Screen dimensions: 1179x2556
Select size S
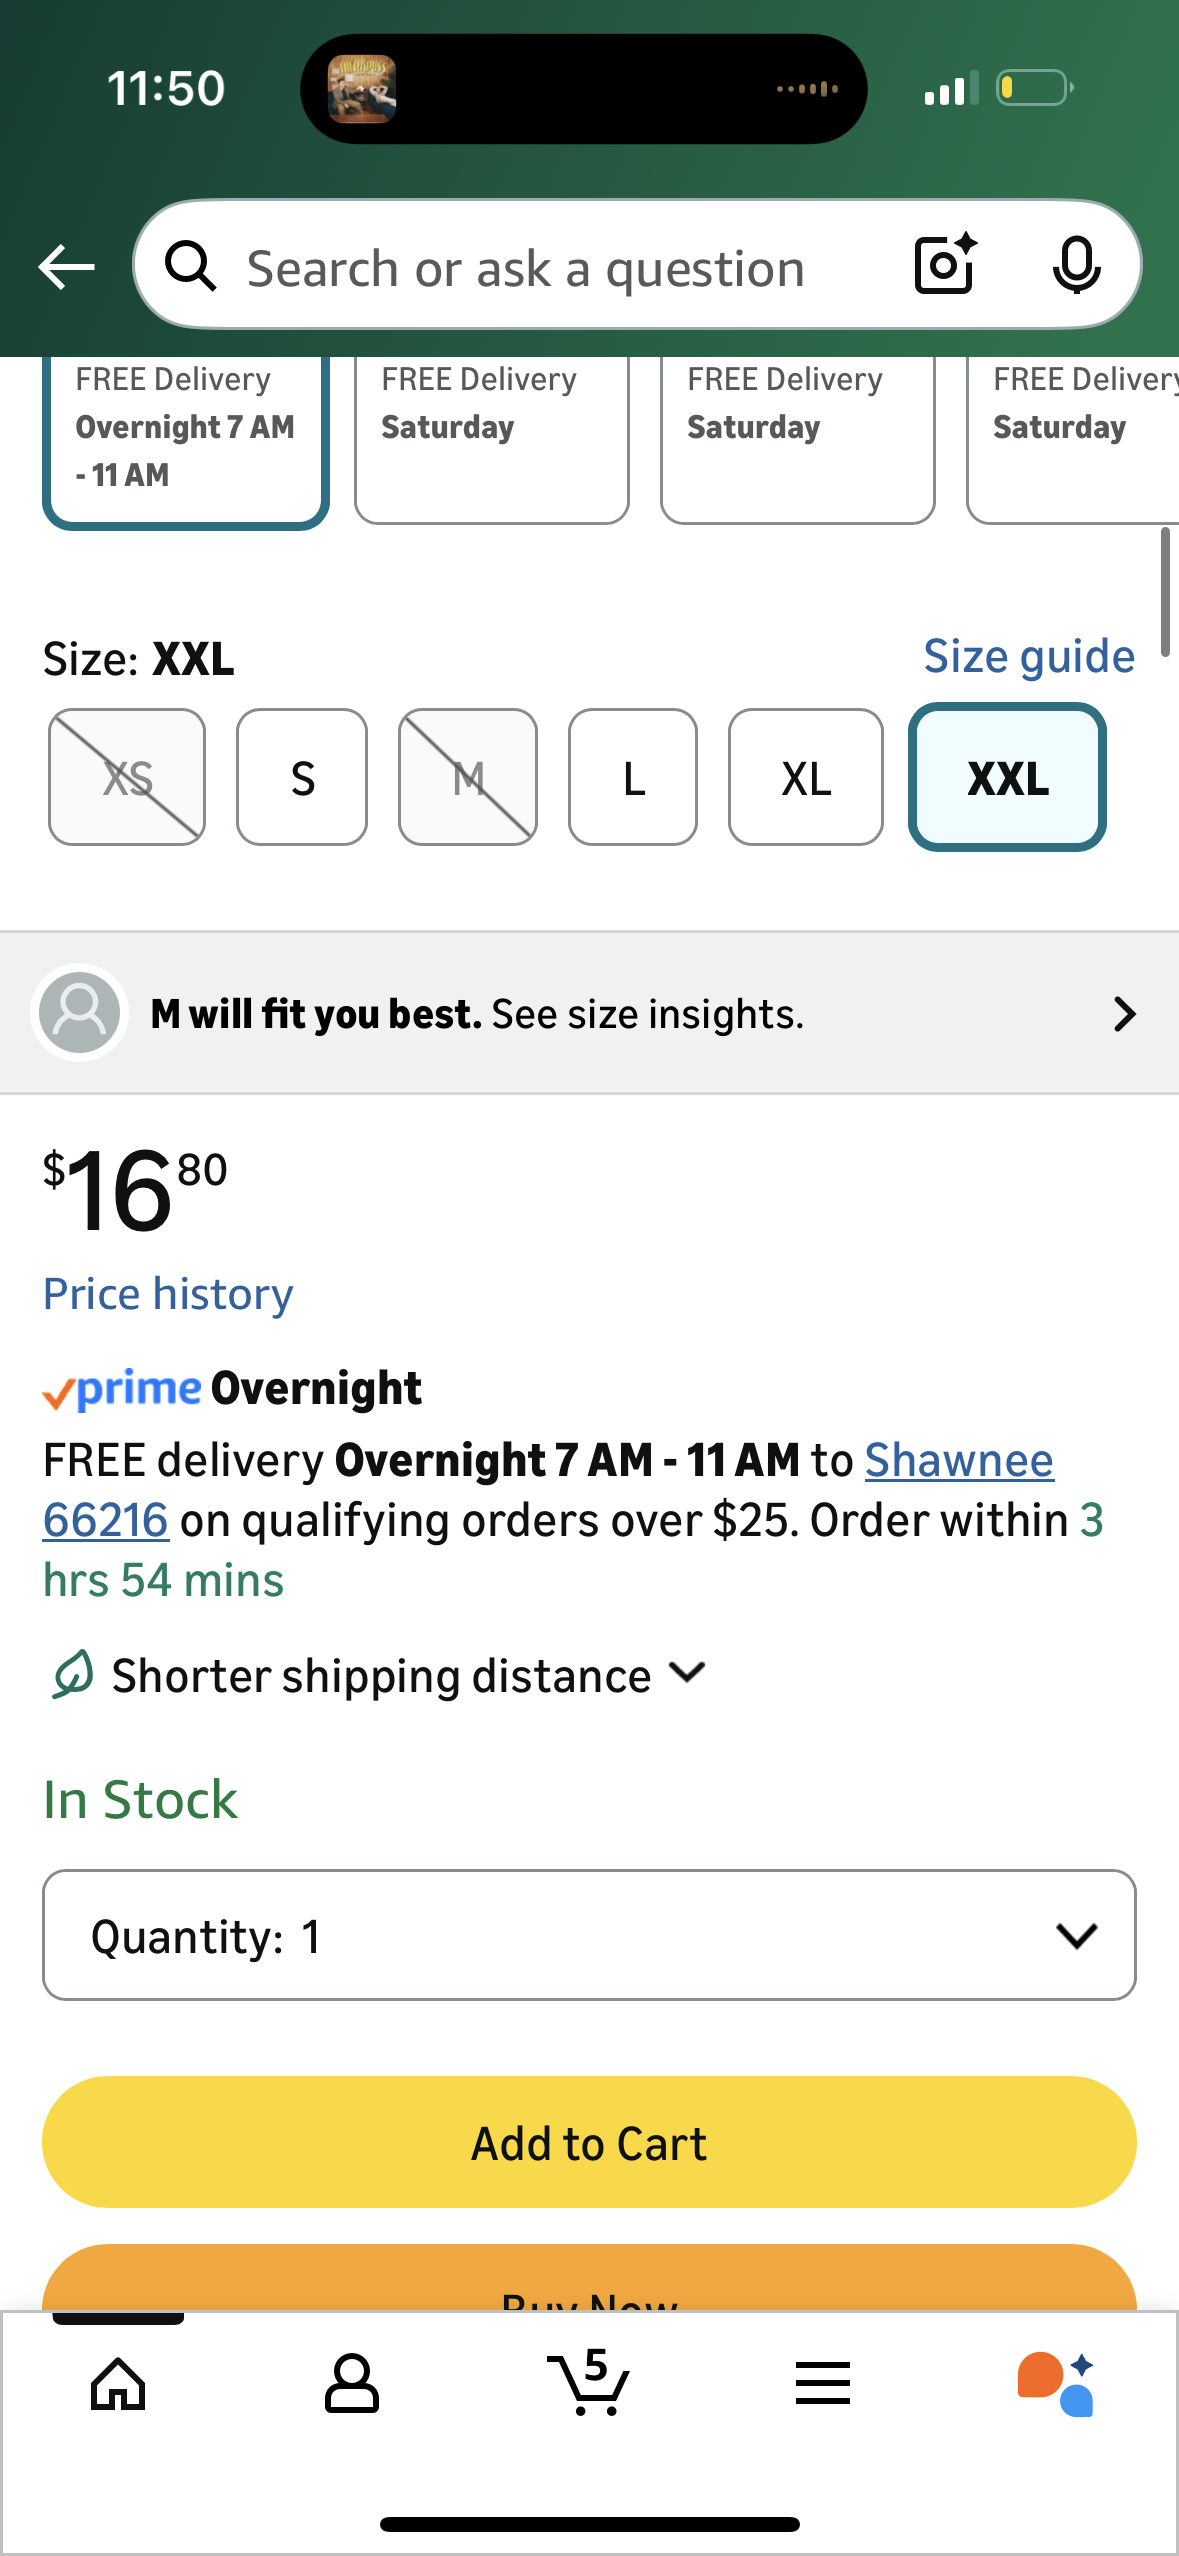coord(302,778)
